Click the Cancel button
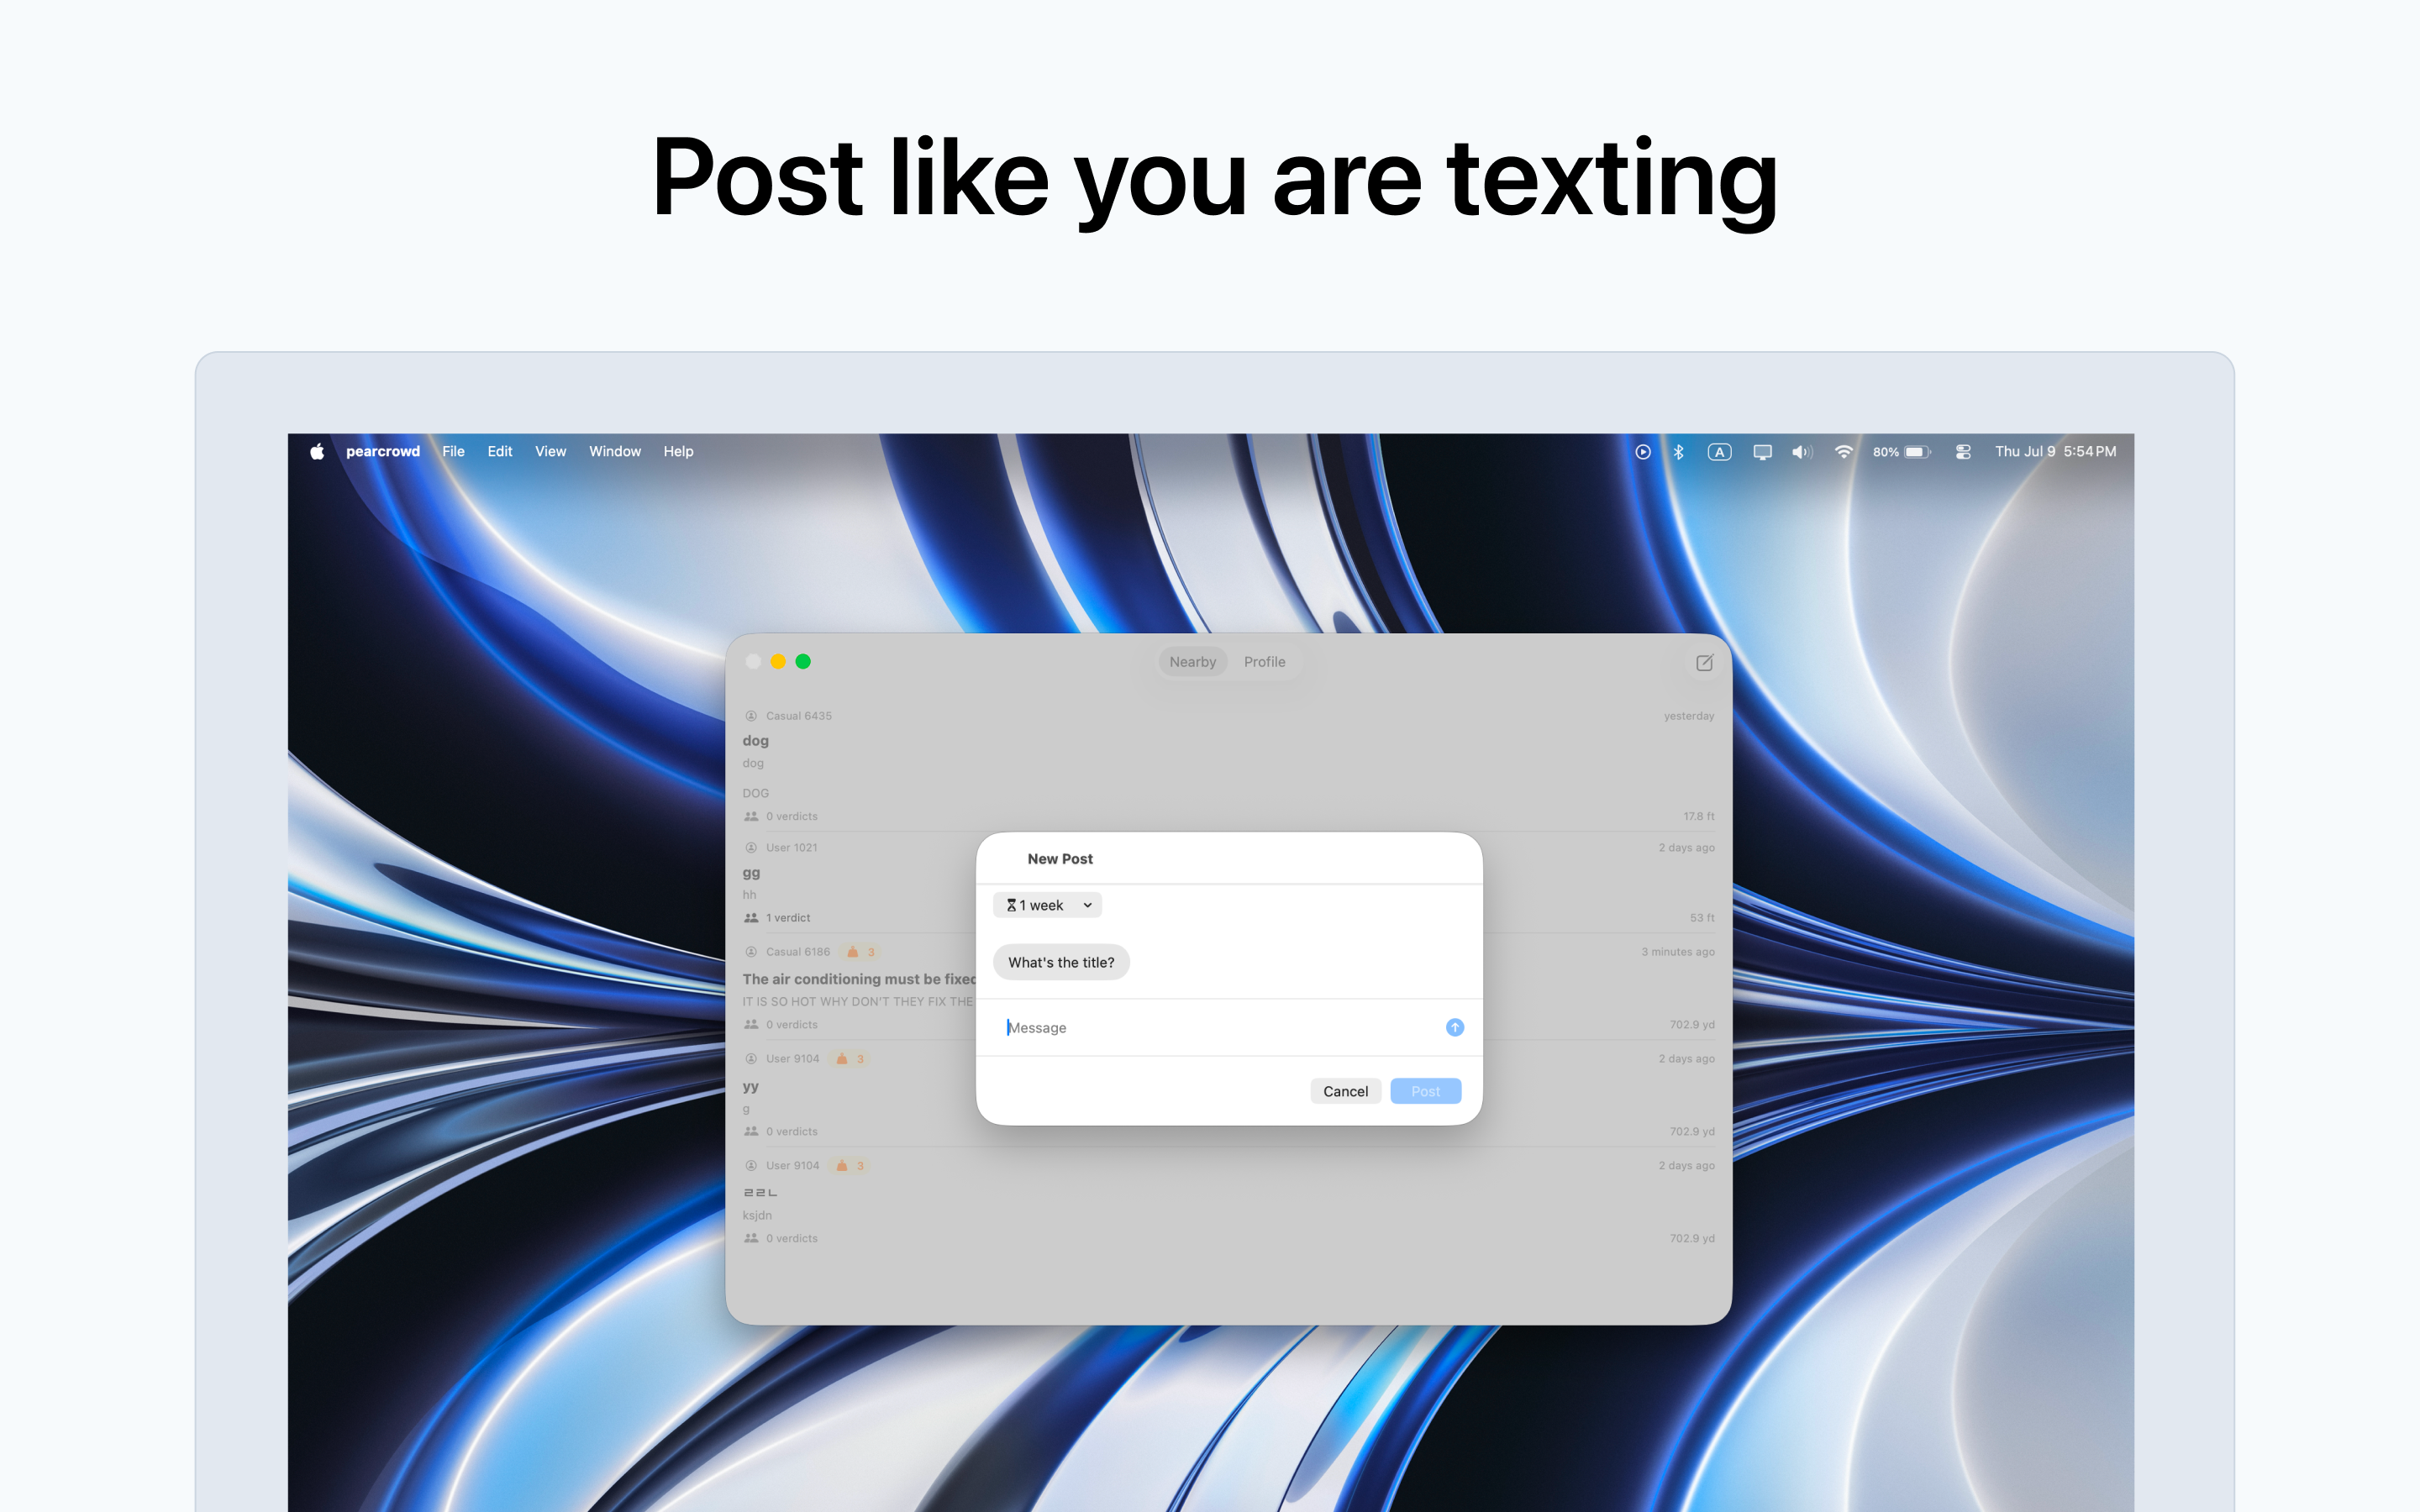Image resolution: width=2420 pixels, height=1512 pixels. tap(1345, 1091)
